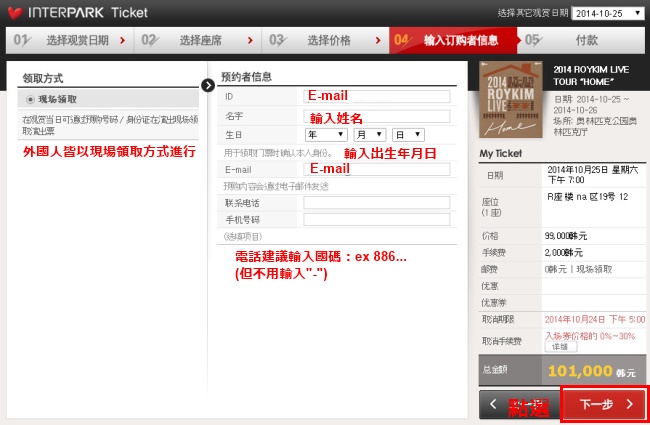Image resolution: width=650 pixels, height=425 pixels.
Task: Select the 现场领取 radio button
Action: (30, 100)
